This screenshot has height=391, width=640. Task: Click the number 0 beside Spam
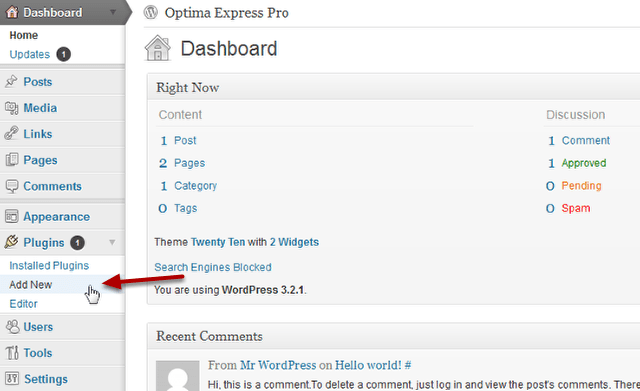(550, 209)
